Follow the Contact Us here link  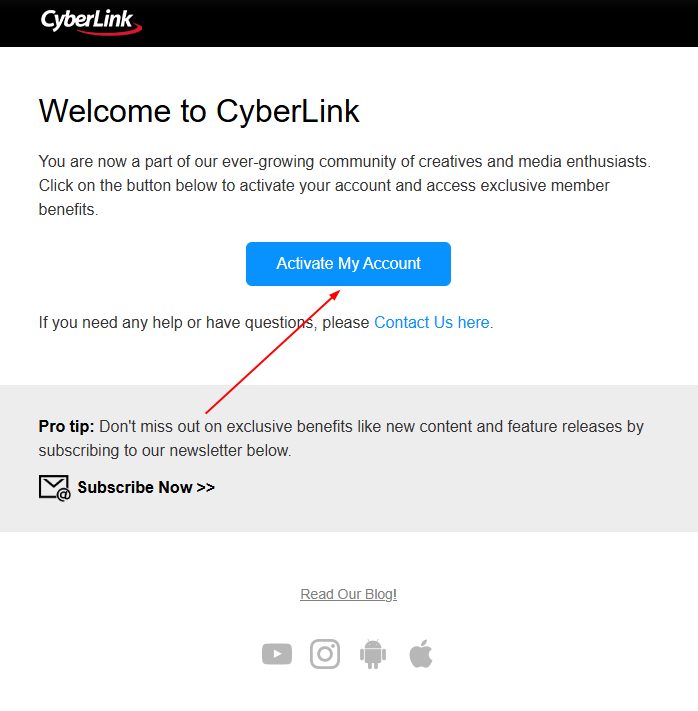pos(431,322)
